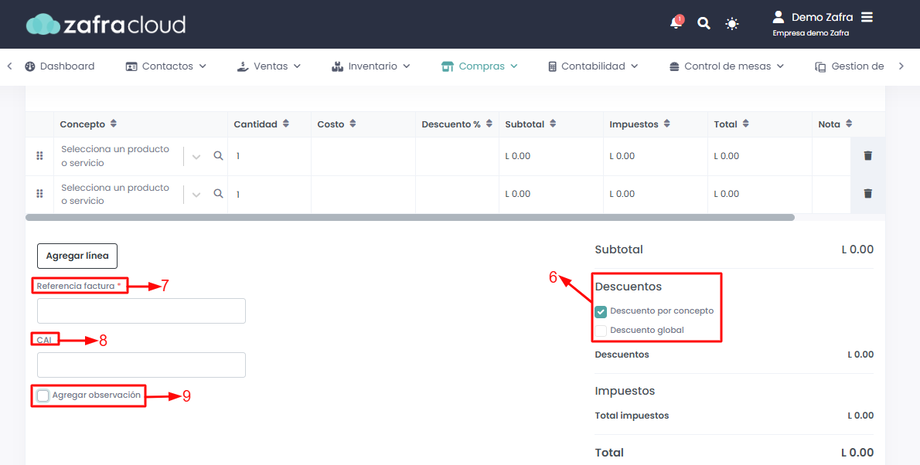
Task: Delete the second line with its trash icon
Action: (x=868, y=194)
